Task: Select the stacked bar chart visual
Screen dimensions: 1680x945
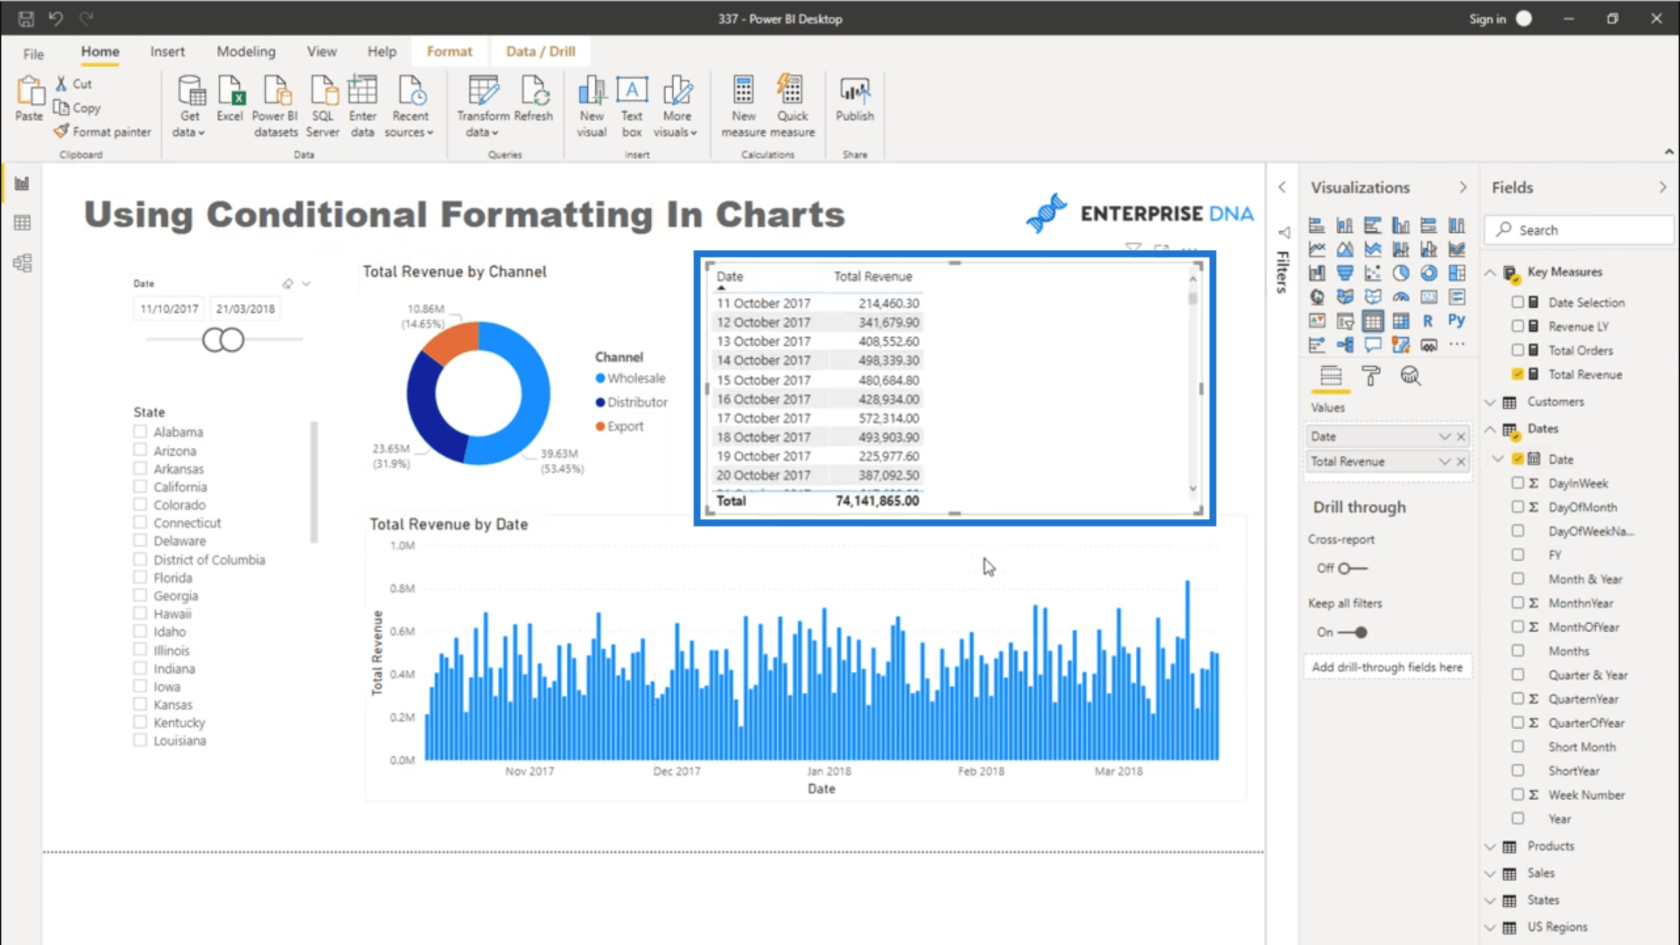Action: 1317,225
